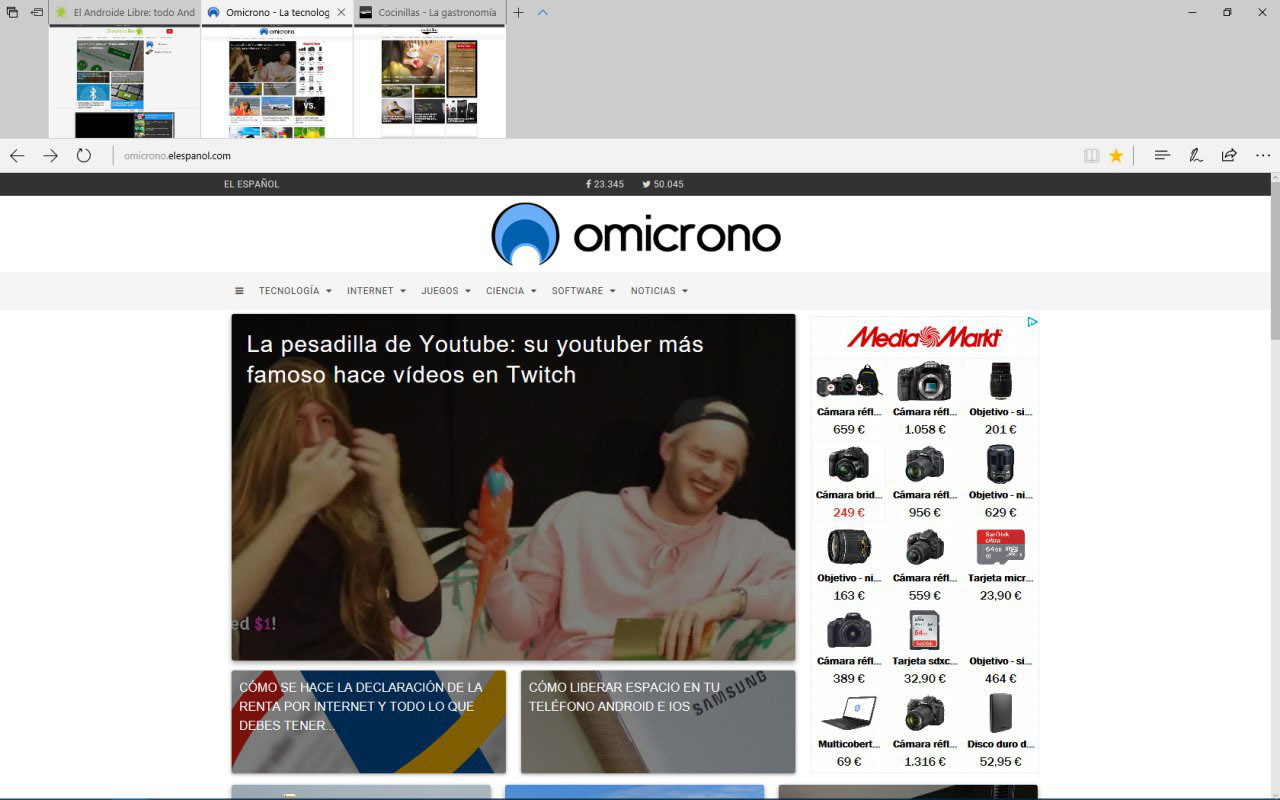This screenshot has width=1280, height=800.
Task: Click the Refresh page icon
Action: pos(84,155)
